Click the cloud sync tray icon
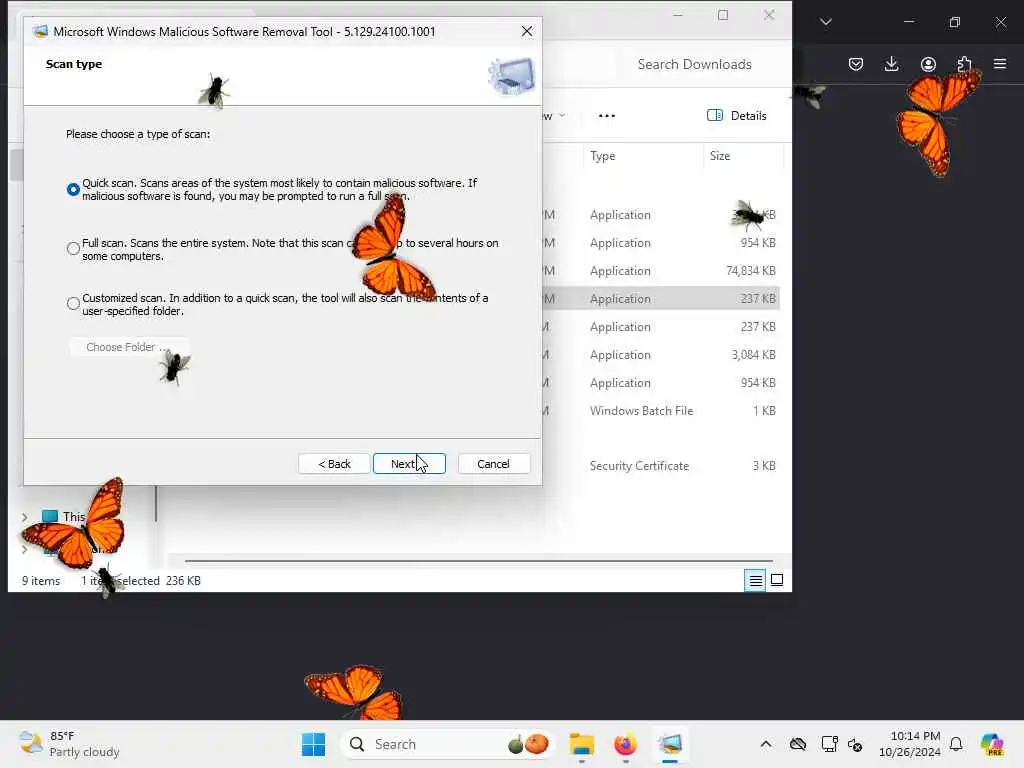The width and height of the screenshot is (1024, 768). 798,744
